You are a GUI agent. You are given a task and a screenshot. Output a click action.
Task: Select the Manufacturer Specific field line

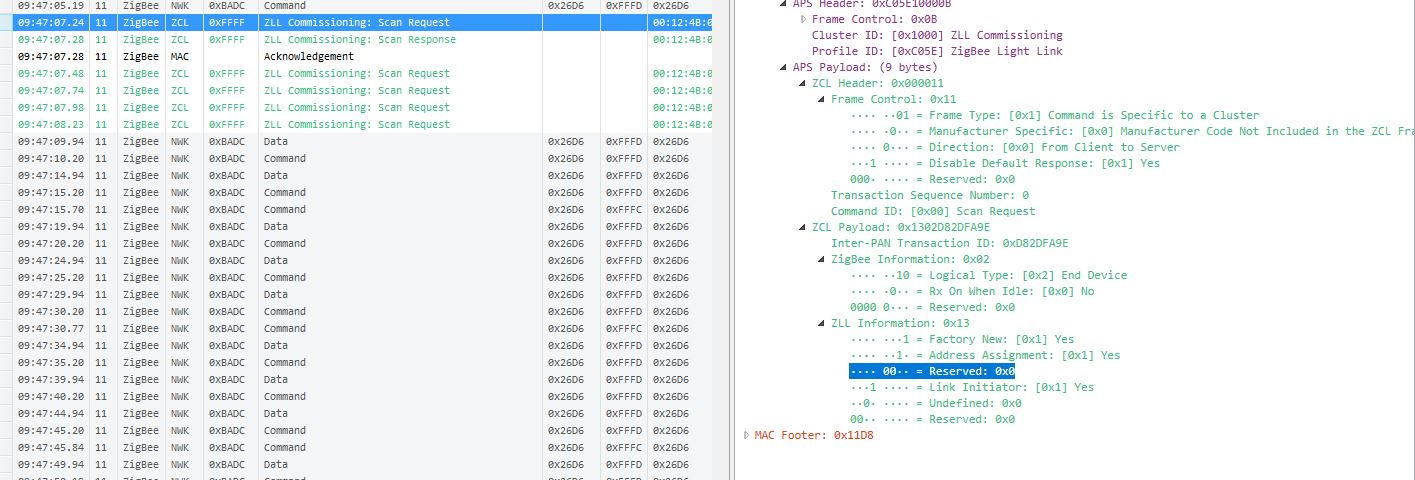click(x=1132, y=131)
